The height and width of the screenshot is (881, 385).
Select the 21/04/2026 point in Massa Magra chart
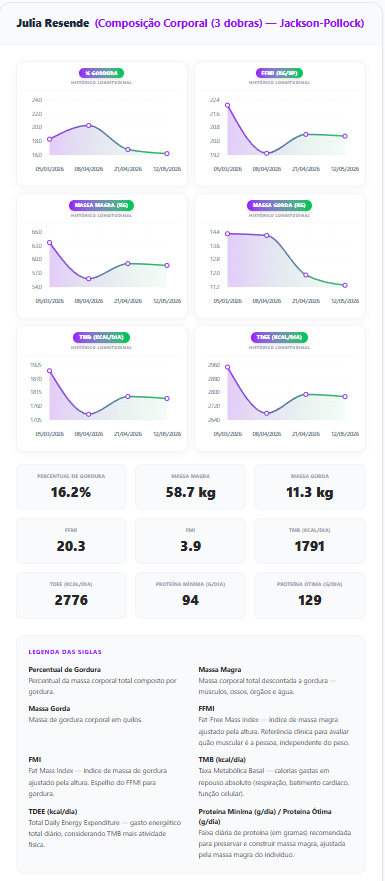128,264
